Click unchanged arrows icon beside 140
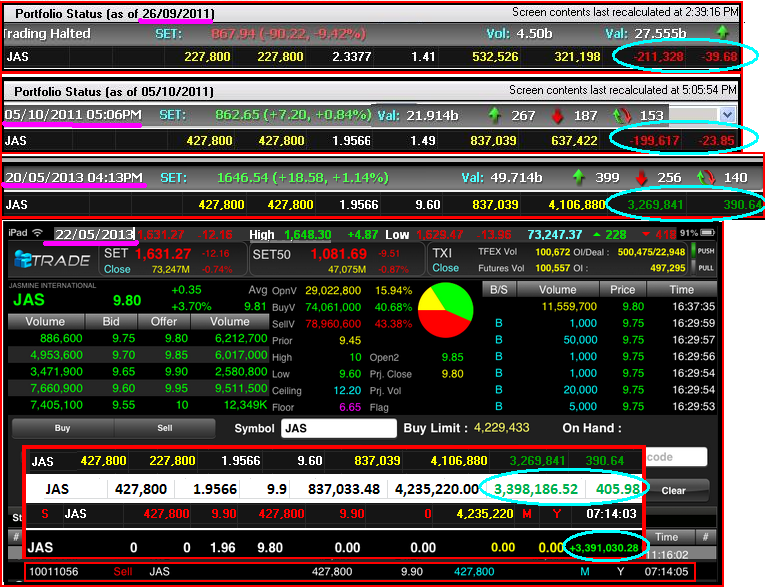Image resolution: width=765 pixels, height=588 pixels. coord(705,177)
